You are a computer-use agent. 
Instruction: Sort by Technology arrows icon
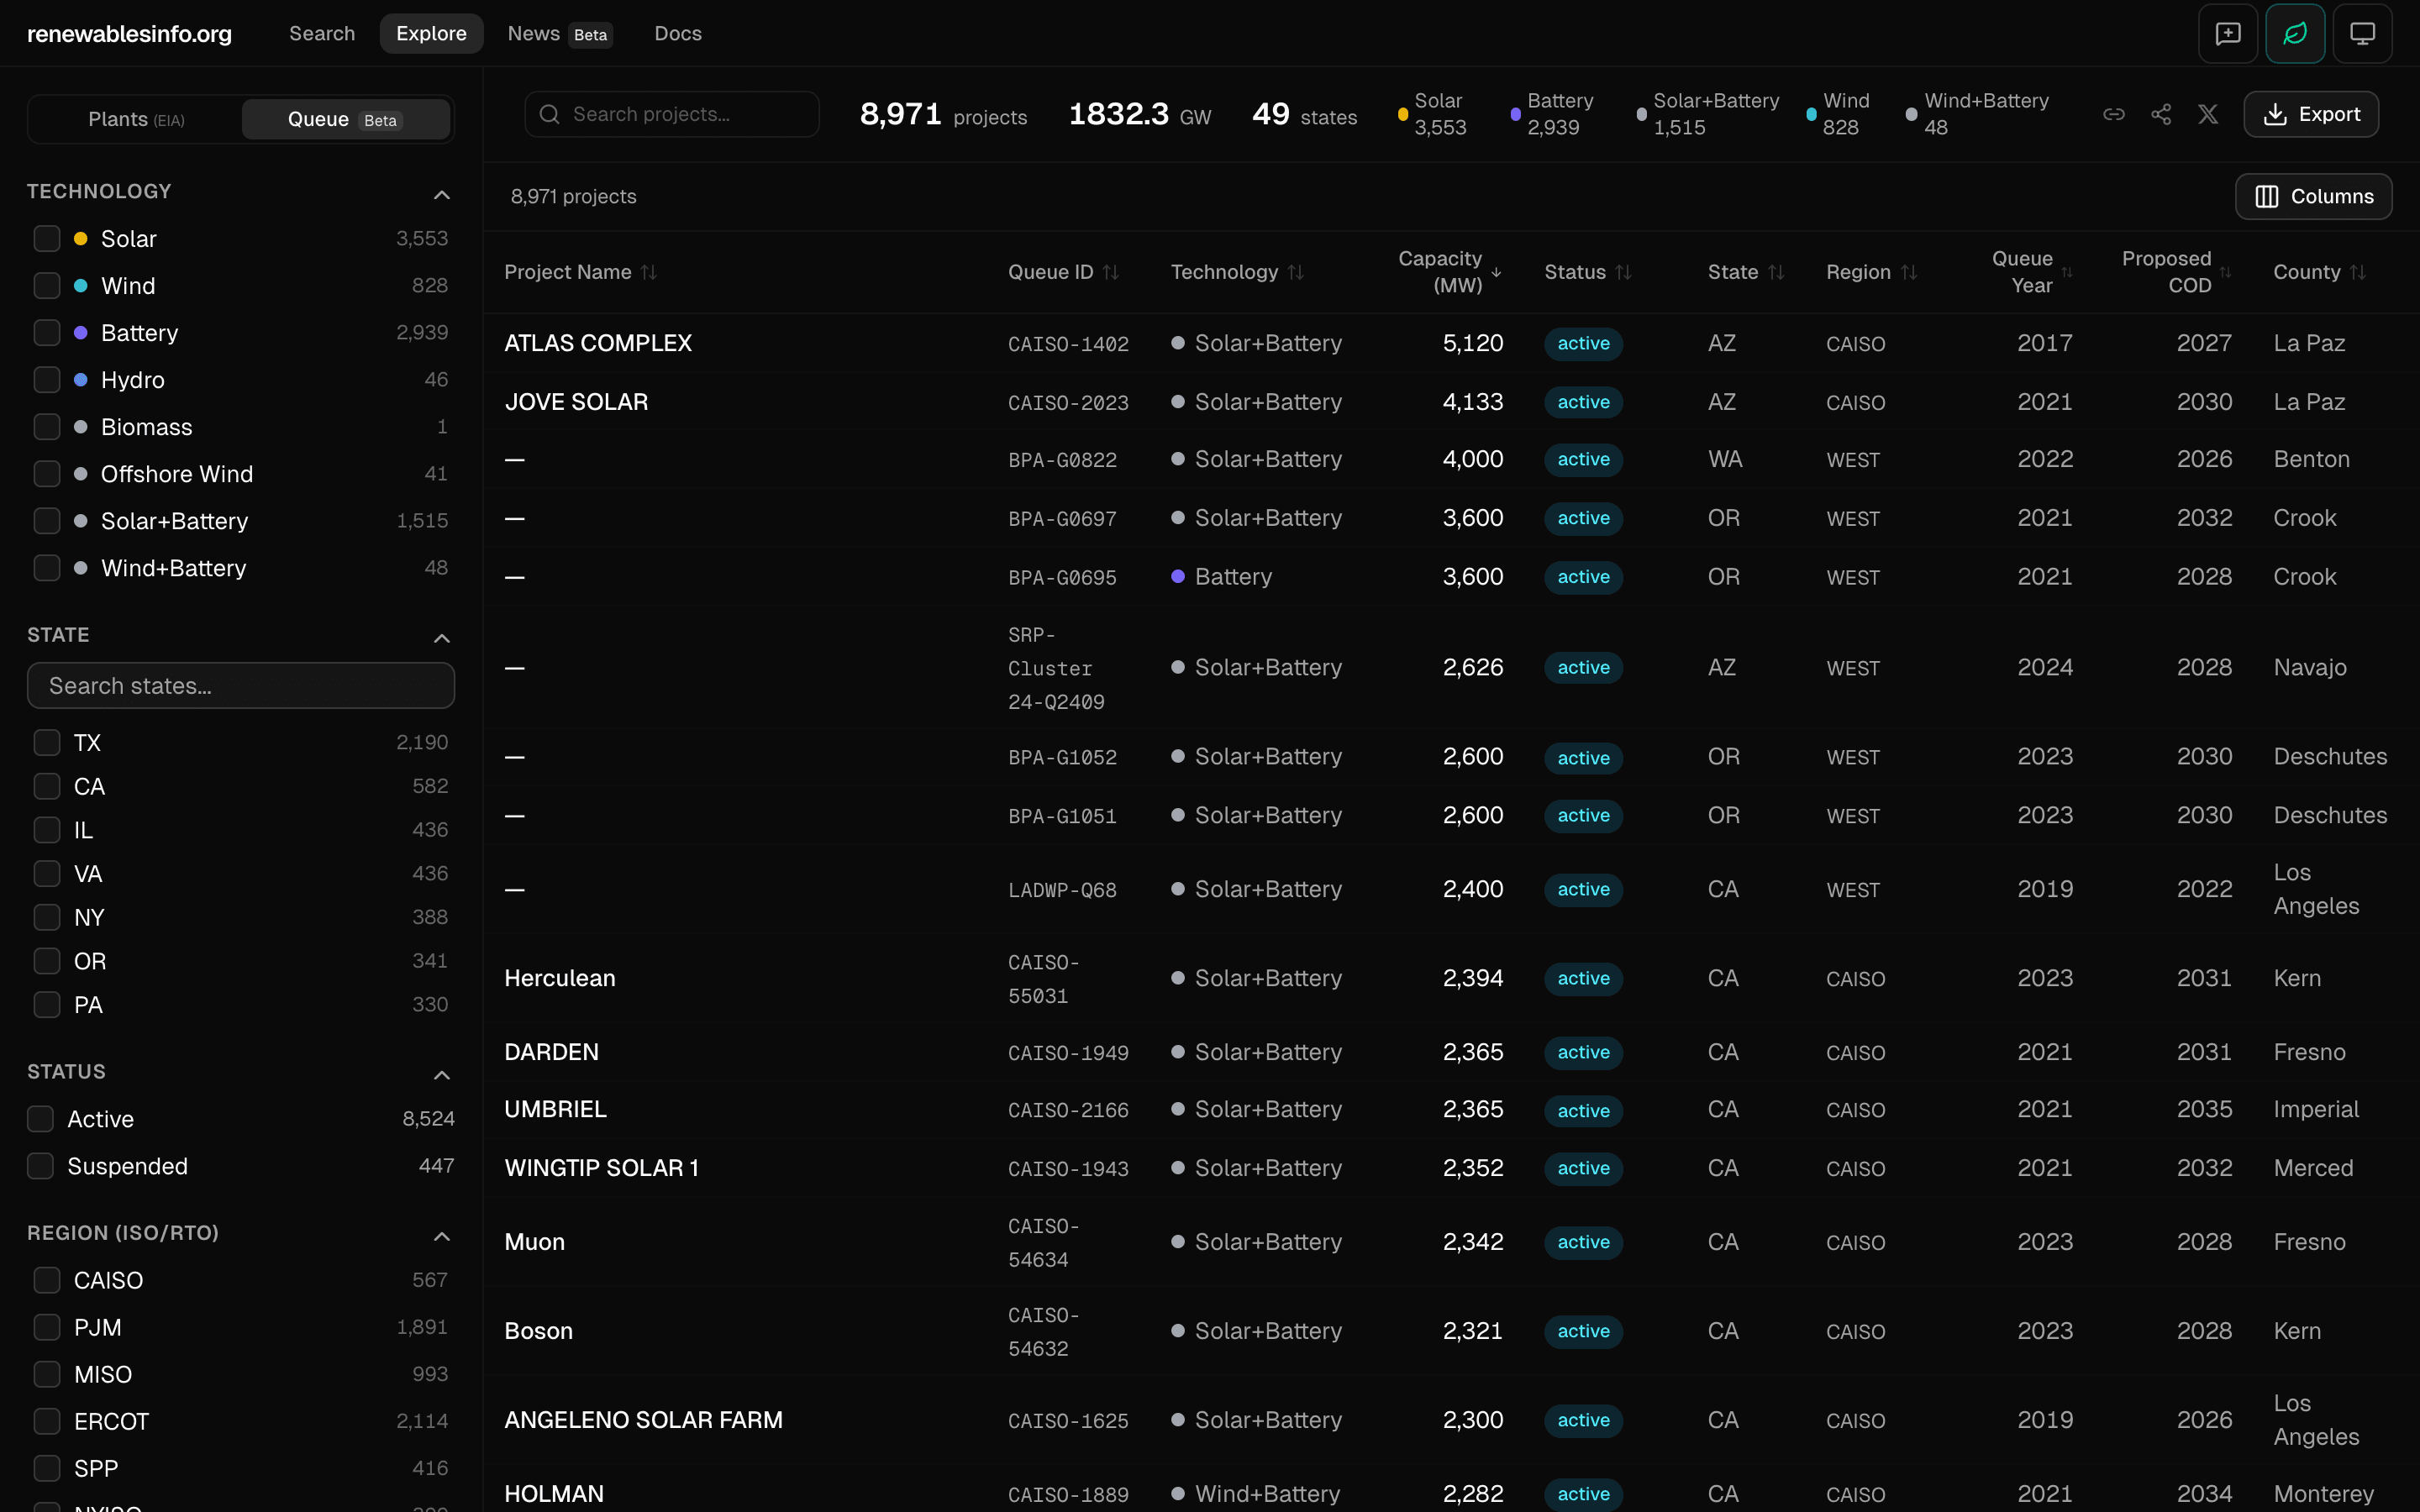point(1295,272)
